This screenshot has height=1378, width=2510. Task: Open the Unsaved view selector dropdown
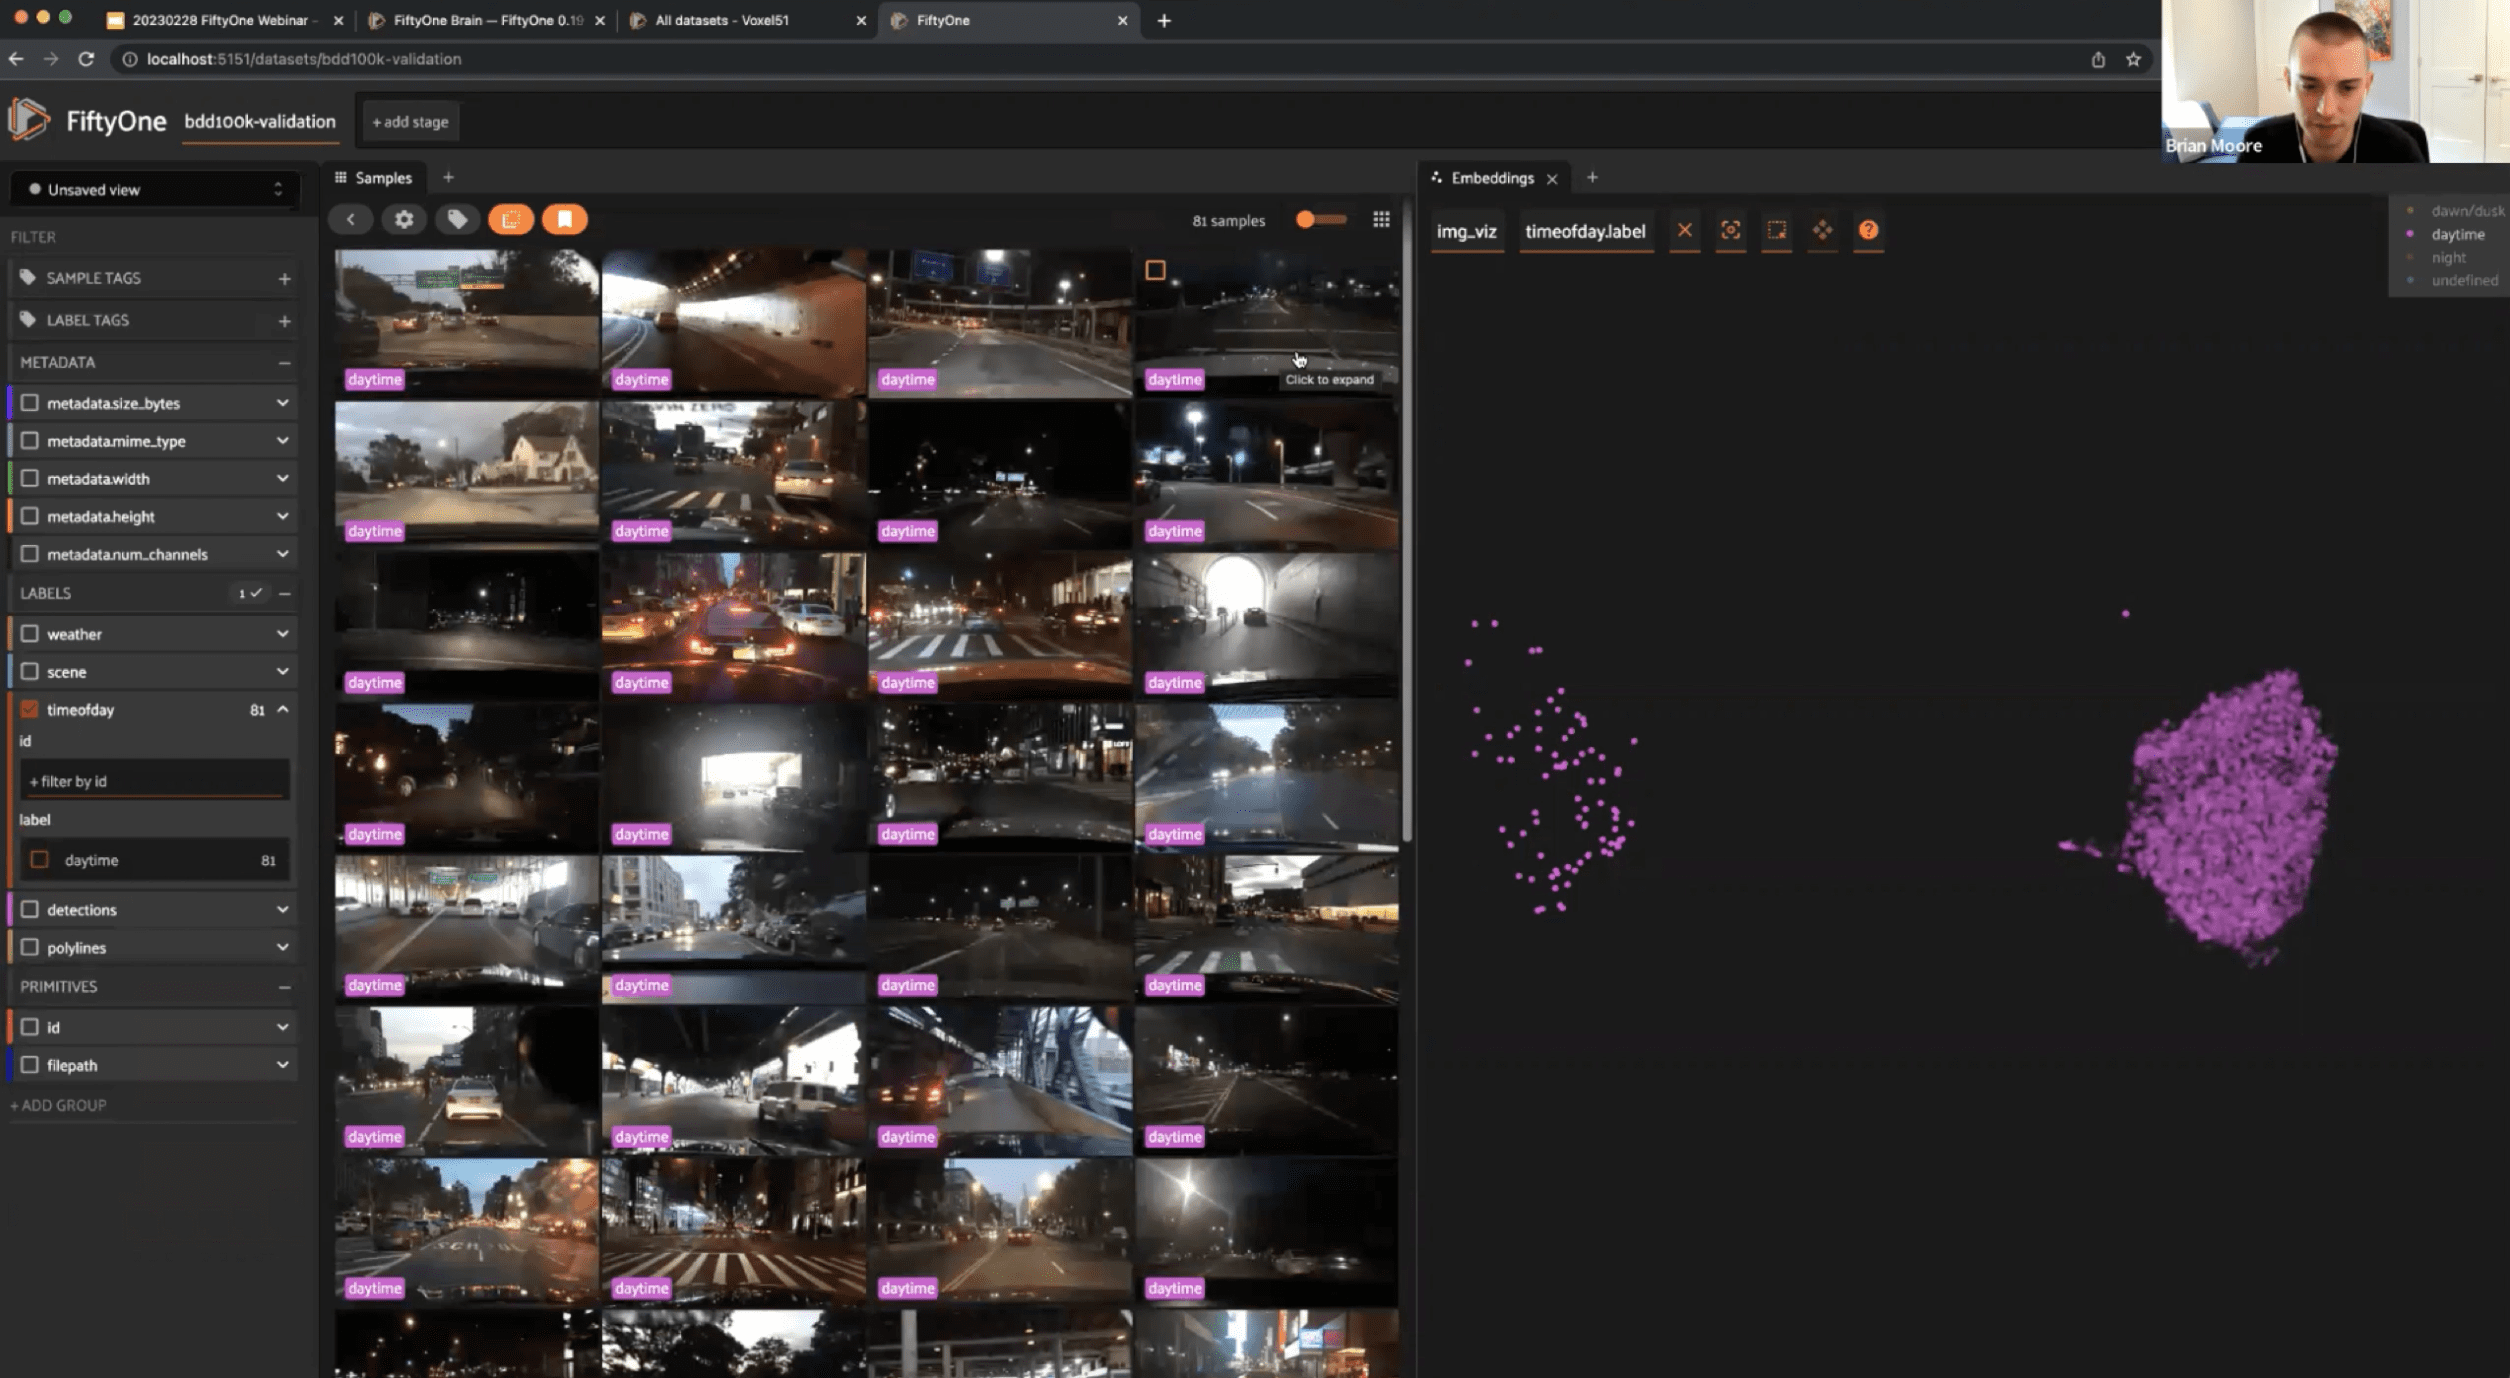155,189
